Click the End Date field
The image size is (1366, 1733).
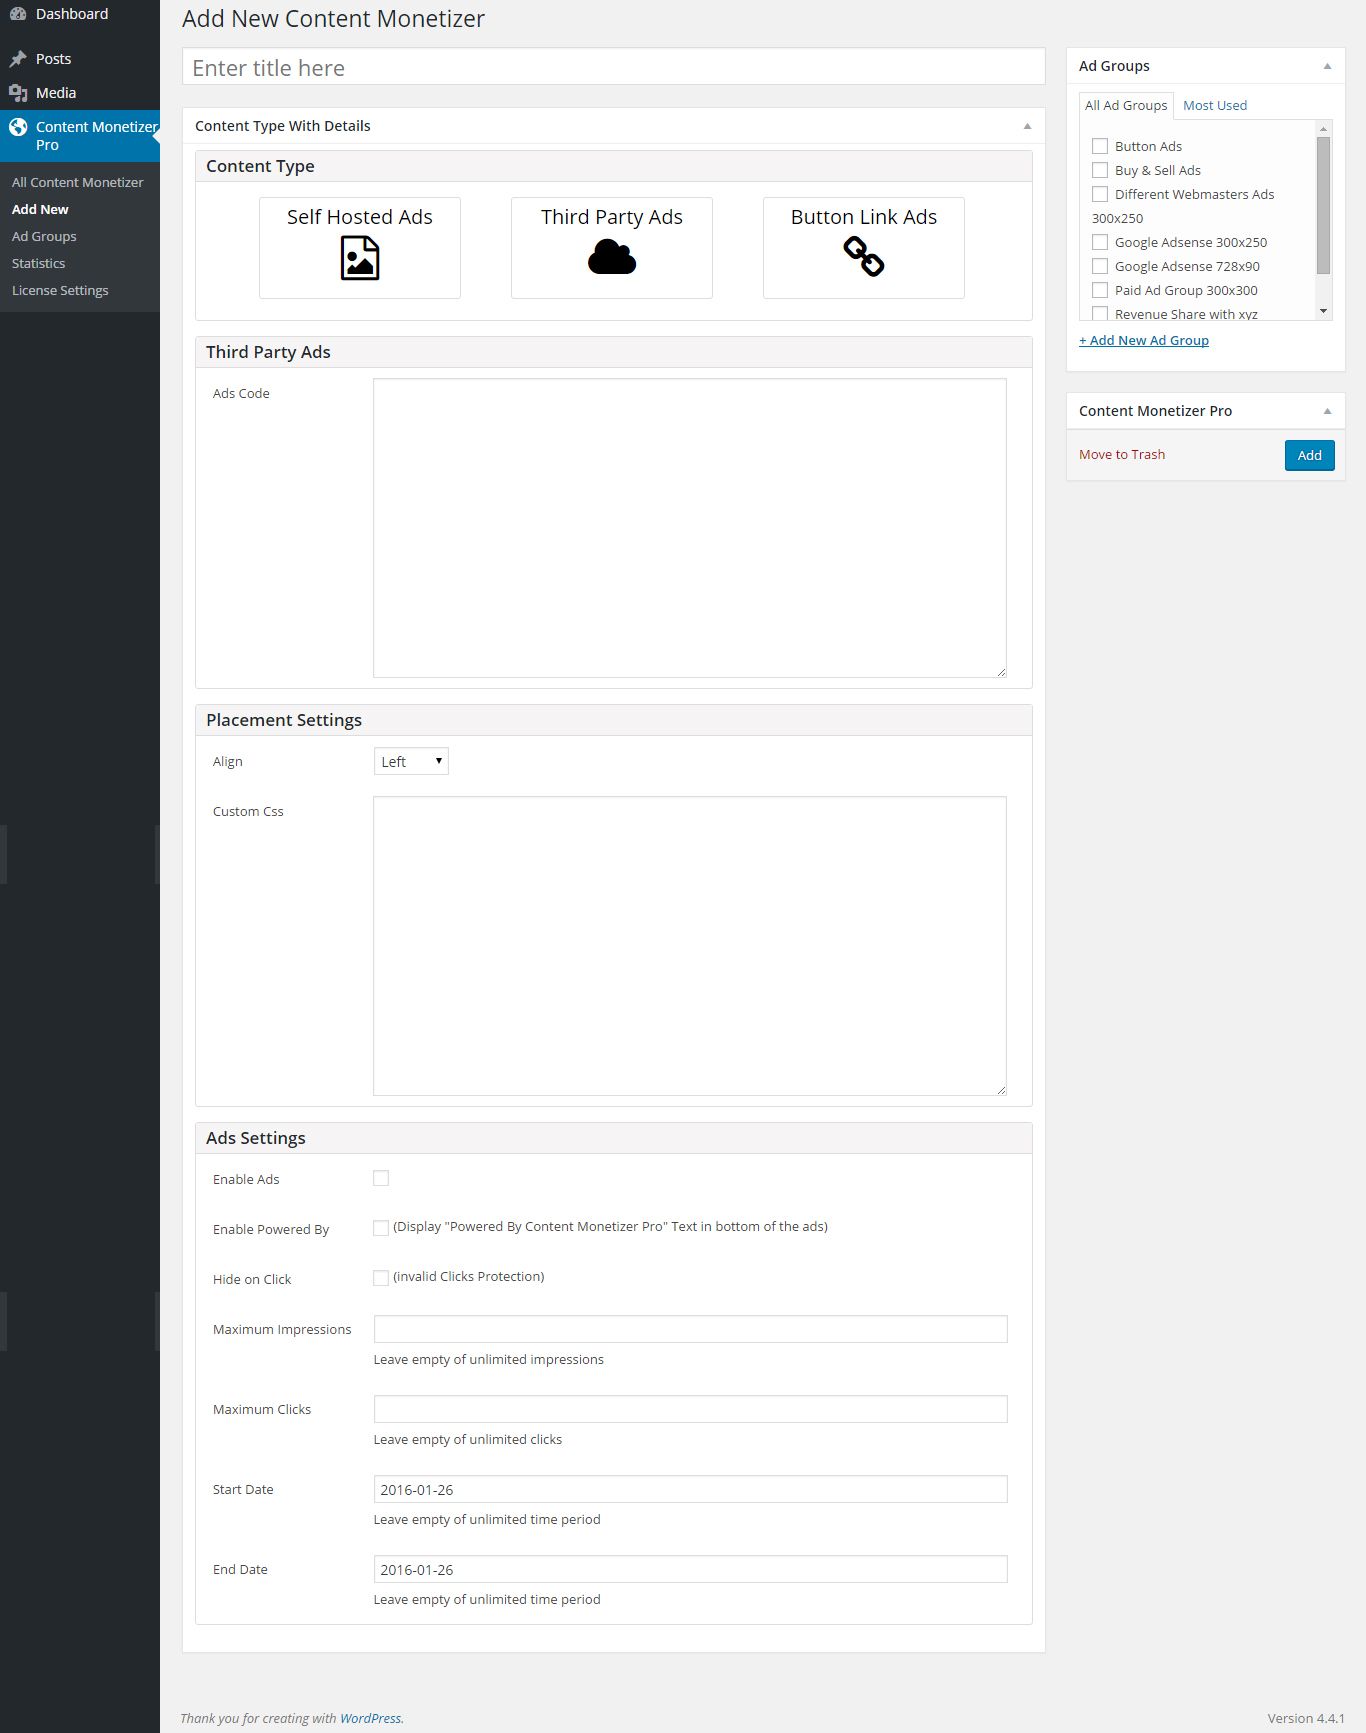coord(690,1569)
